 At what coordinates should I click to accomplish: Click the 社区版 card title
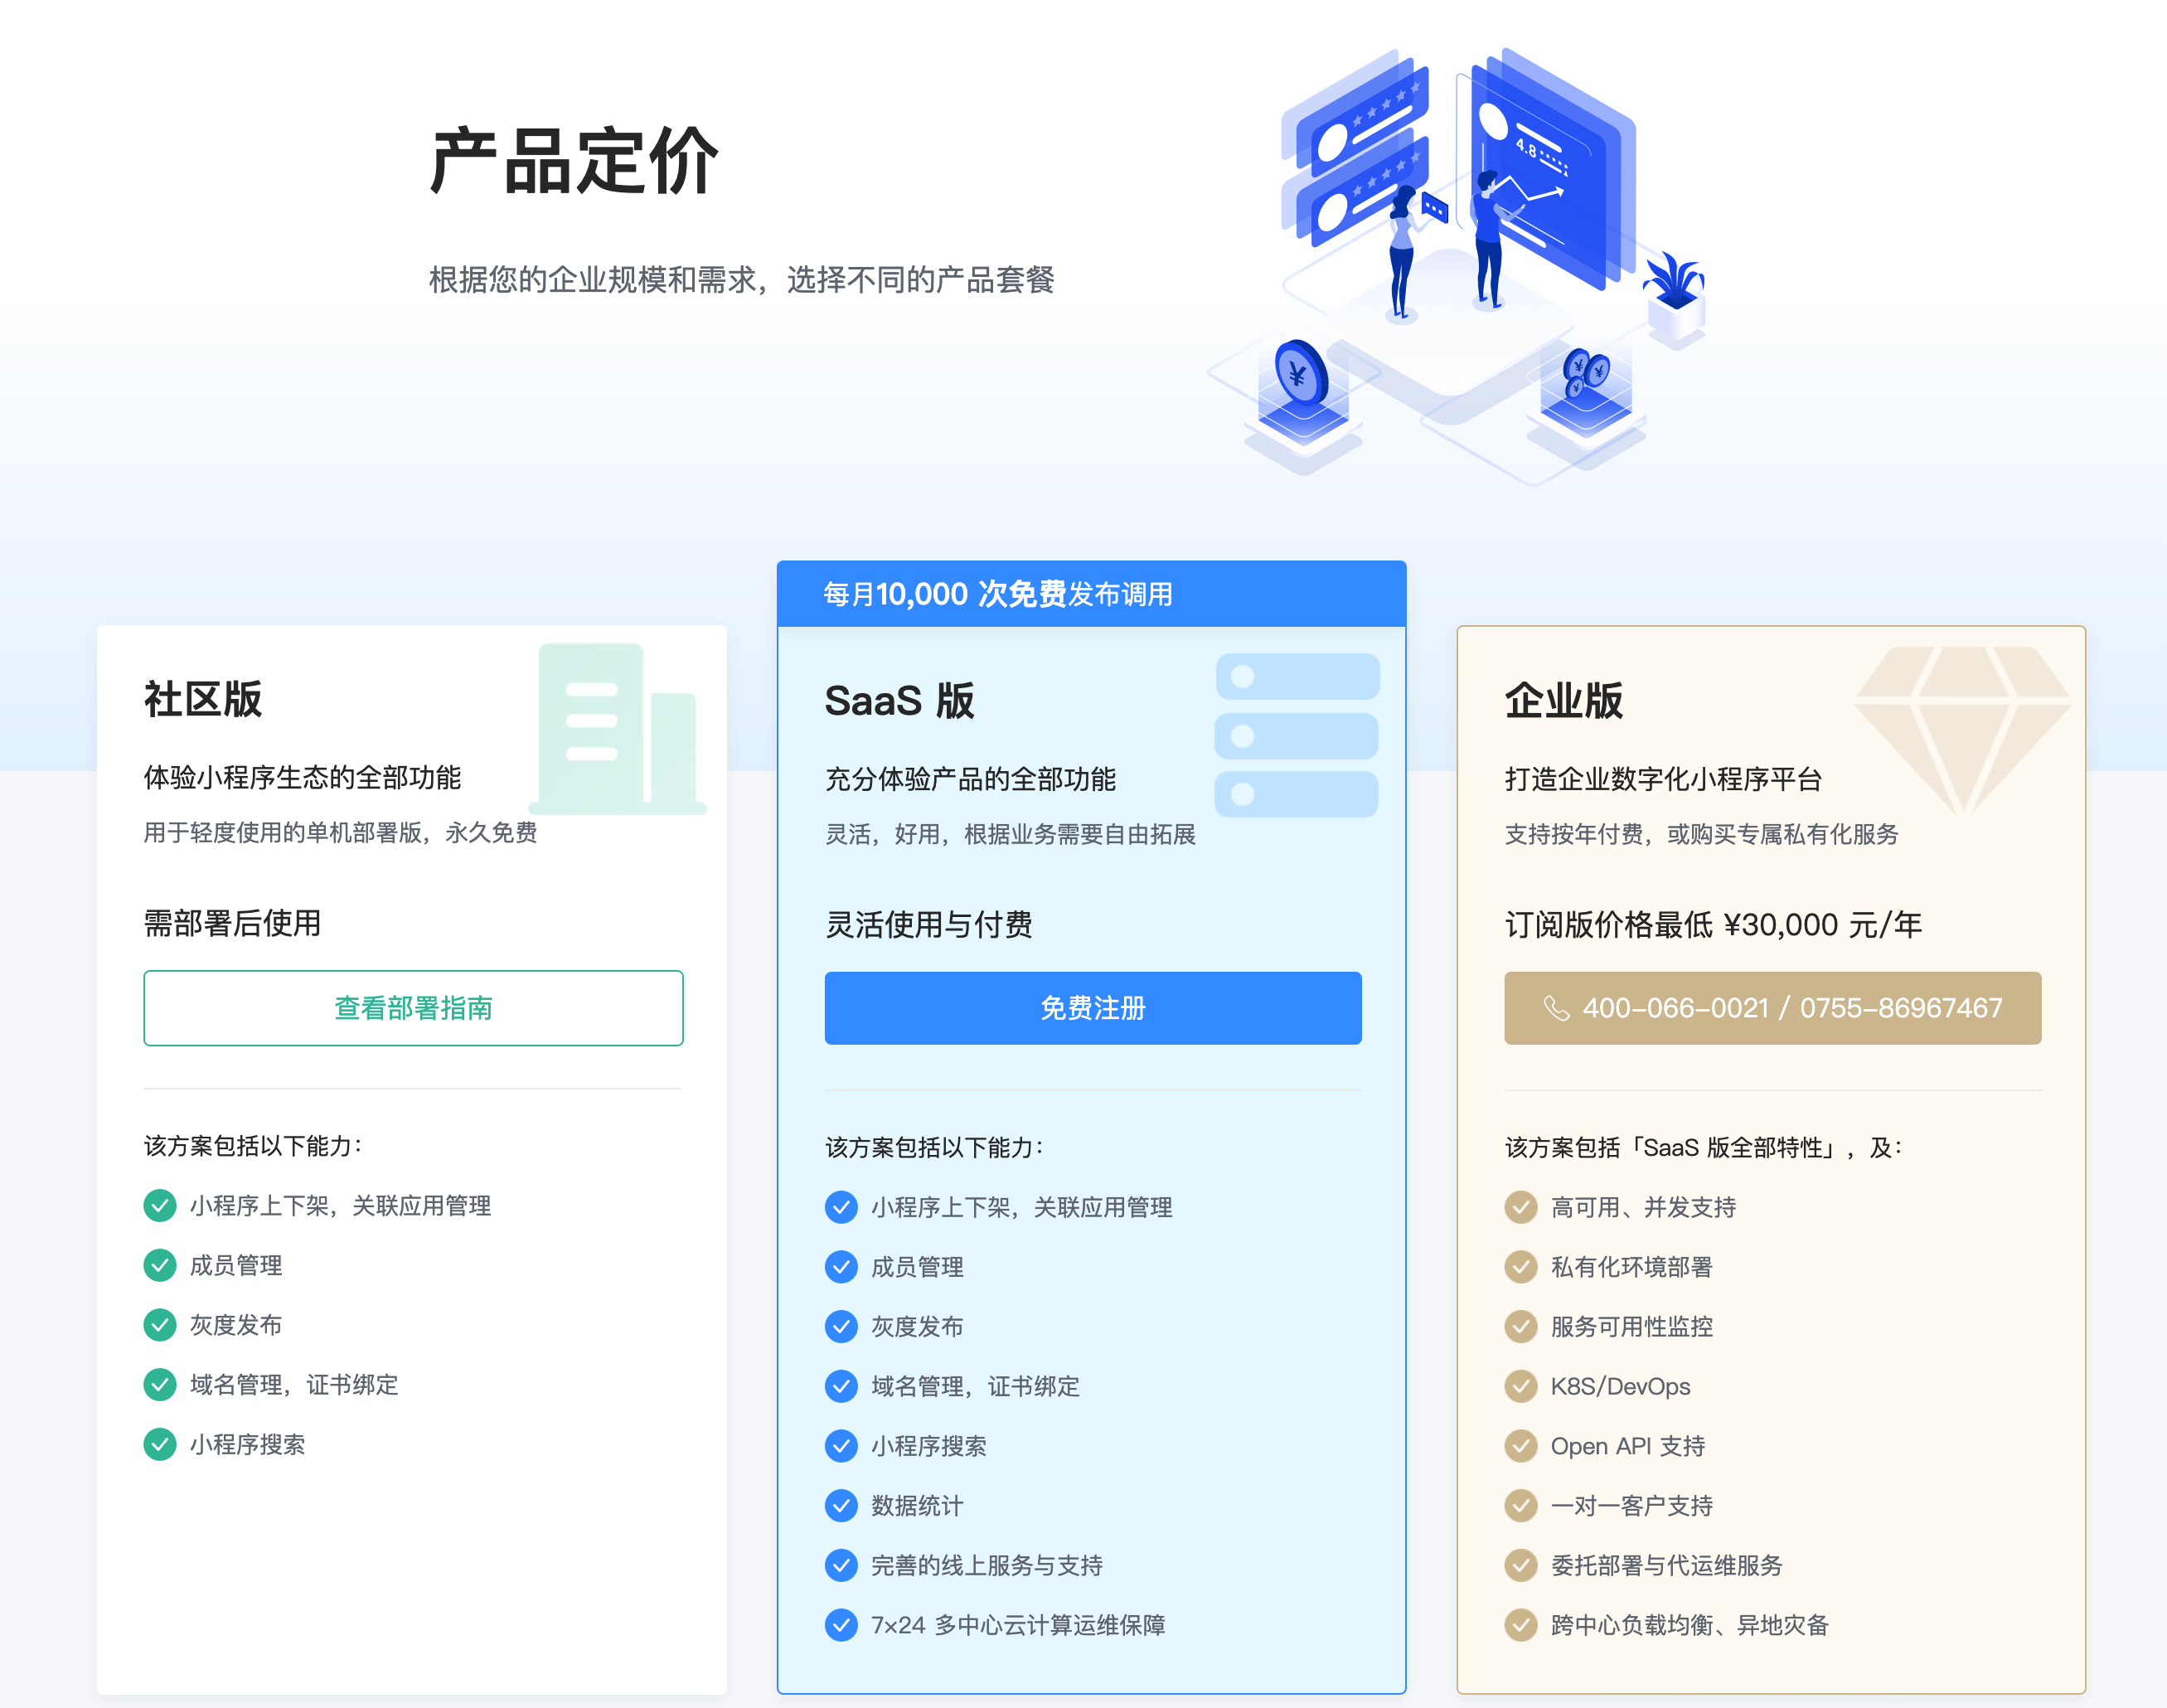tap(203, 699)
